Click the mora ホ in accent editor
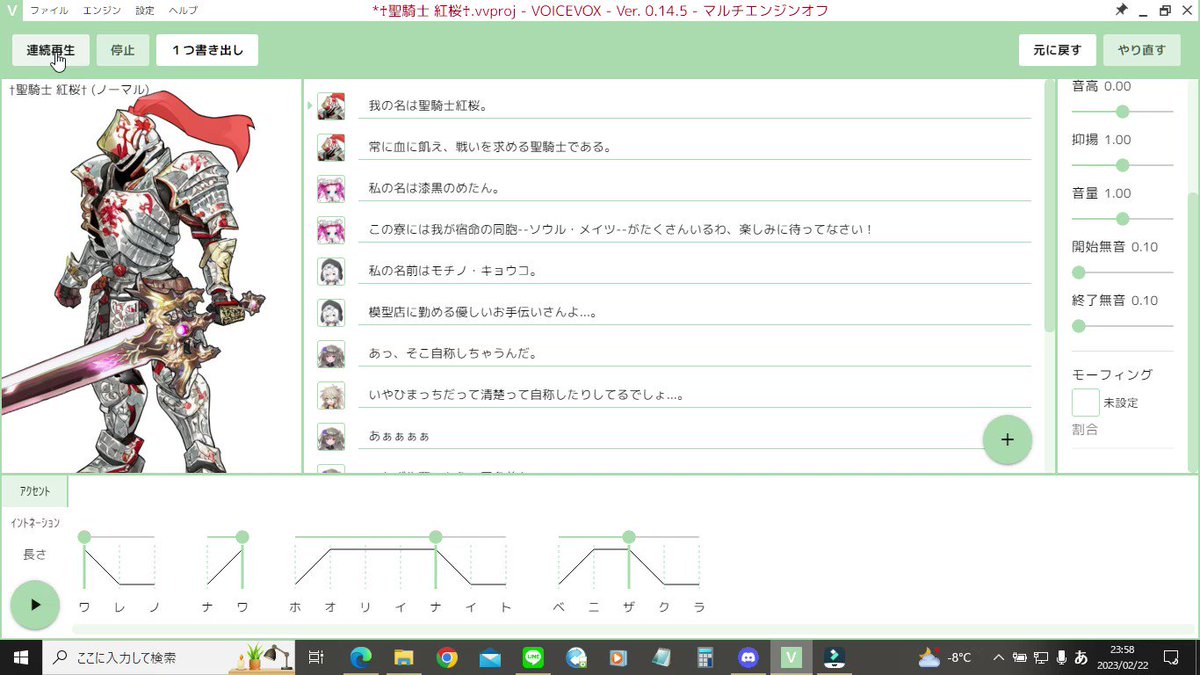 click(x=295, y=607)
